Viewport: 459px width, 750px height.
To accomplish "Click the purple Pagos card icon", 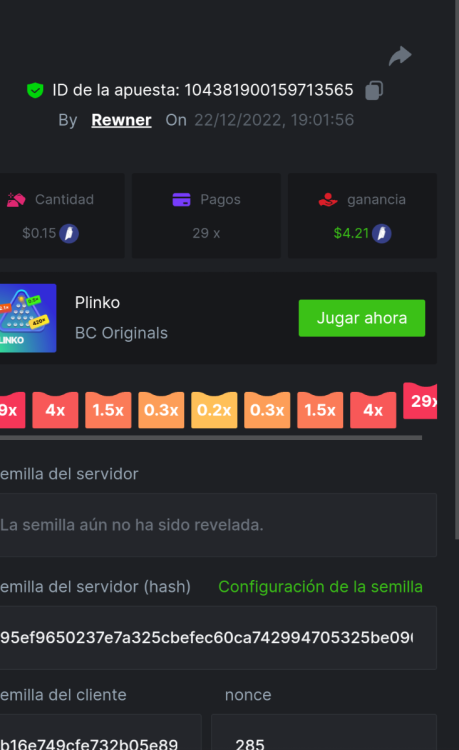I will [x=181, y=199].
